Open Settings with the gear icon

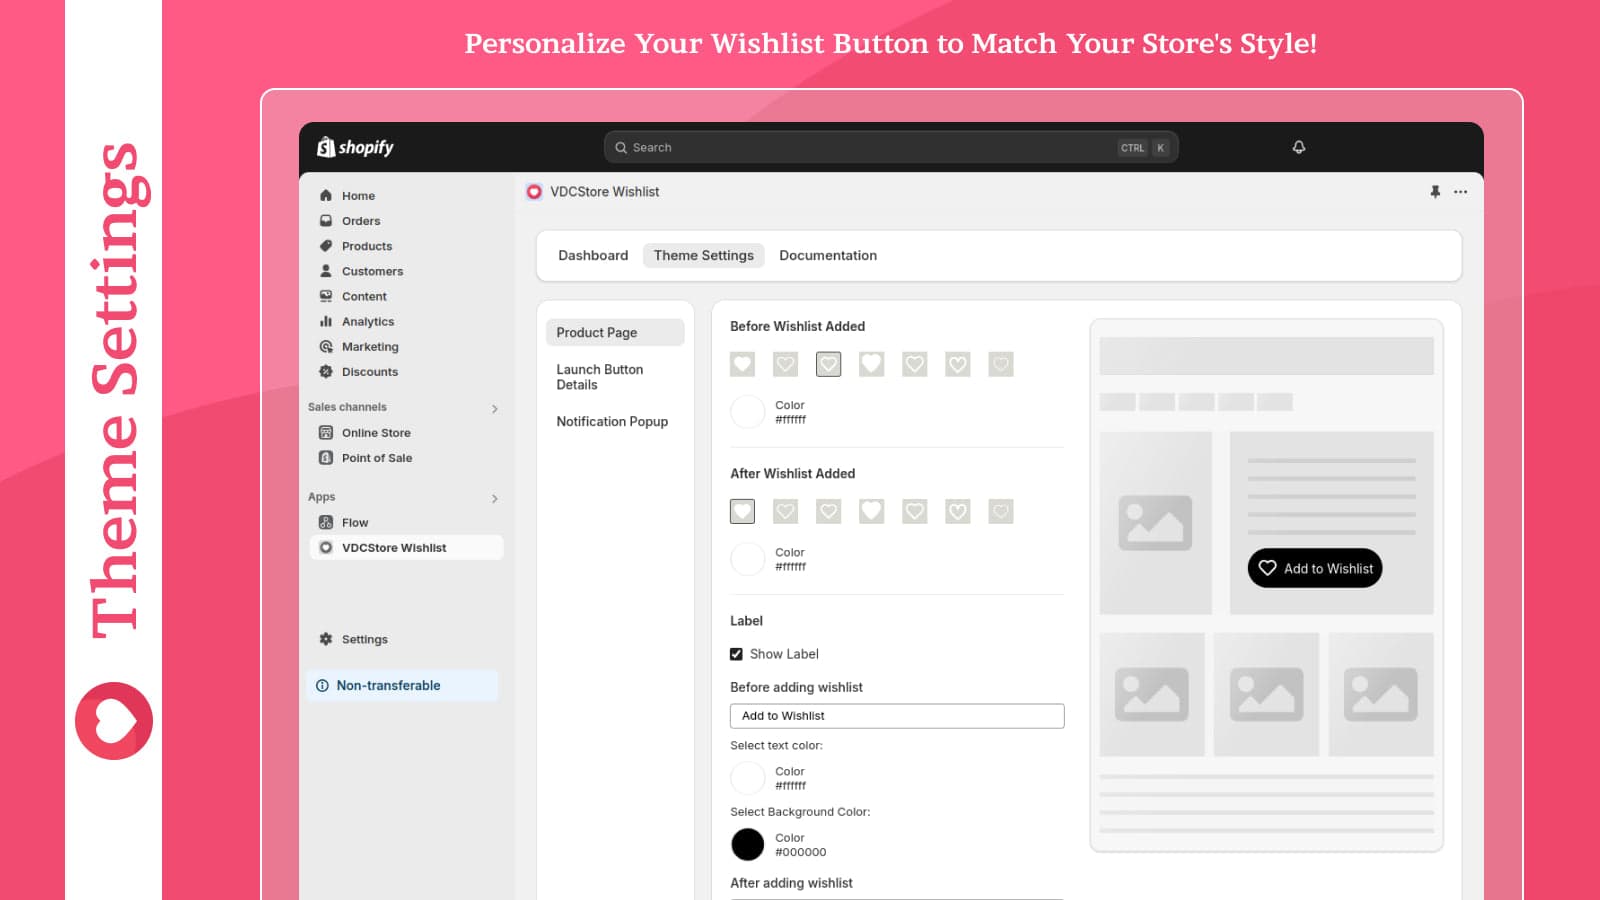(x=364, y=640)
